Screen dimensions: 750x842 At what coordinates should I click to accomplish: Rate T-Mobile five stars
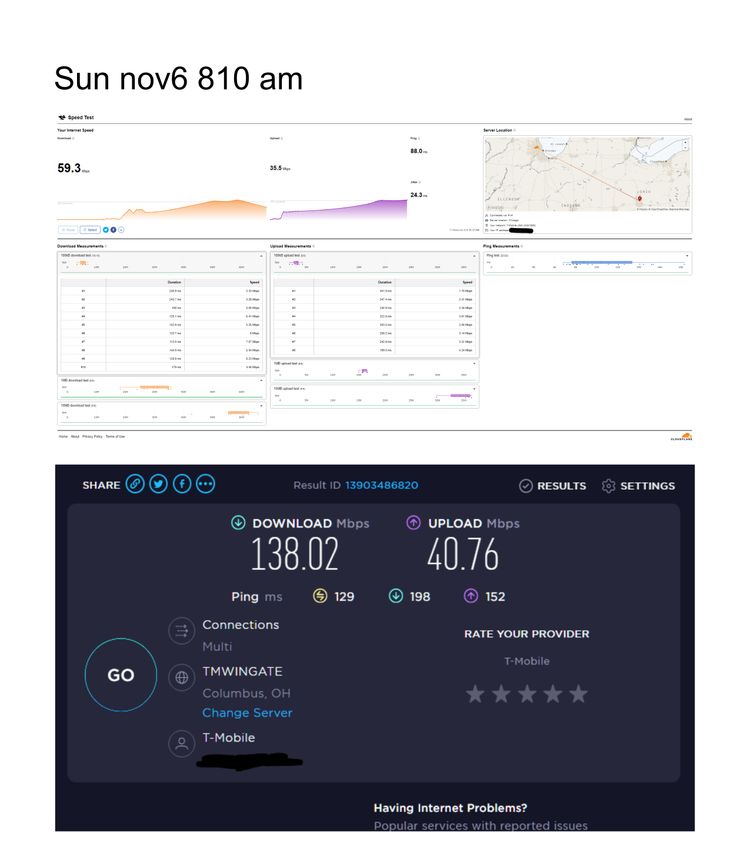578,694
